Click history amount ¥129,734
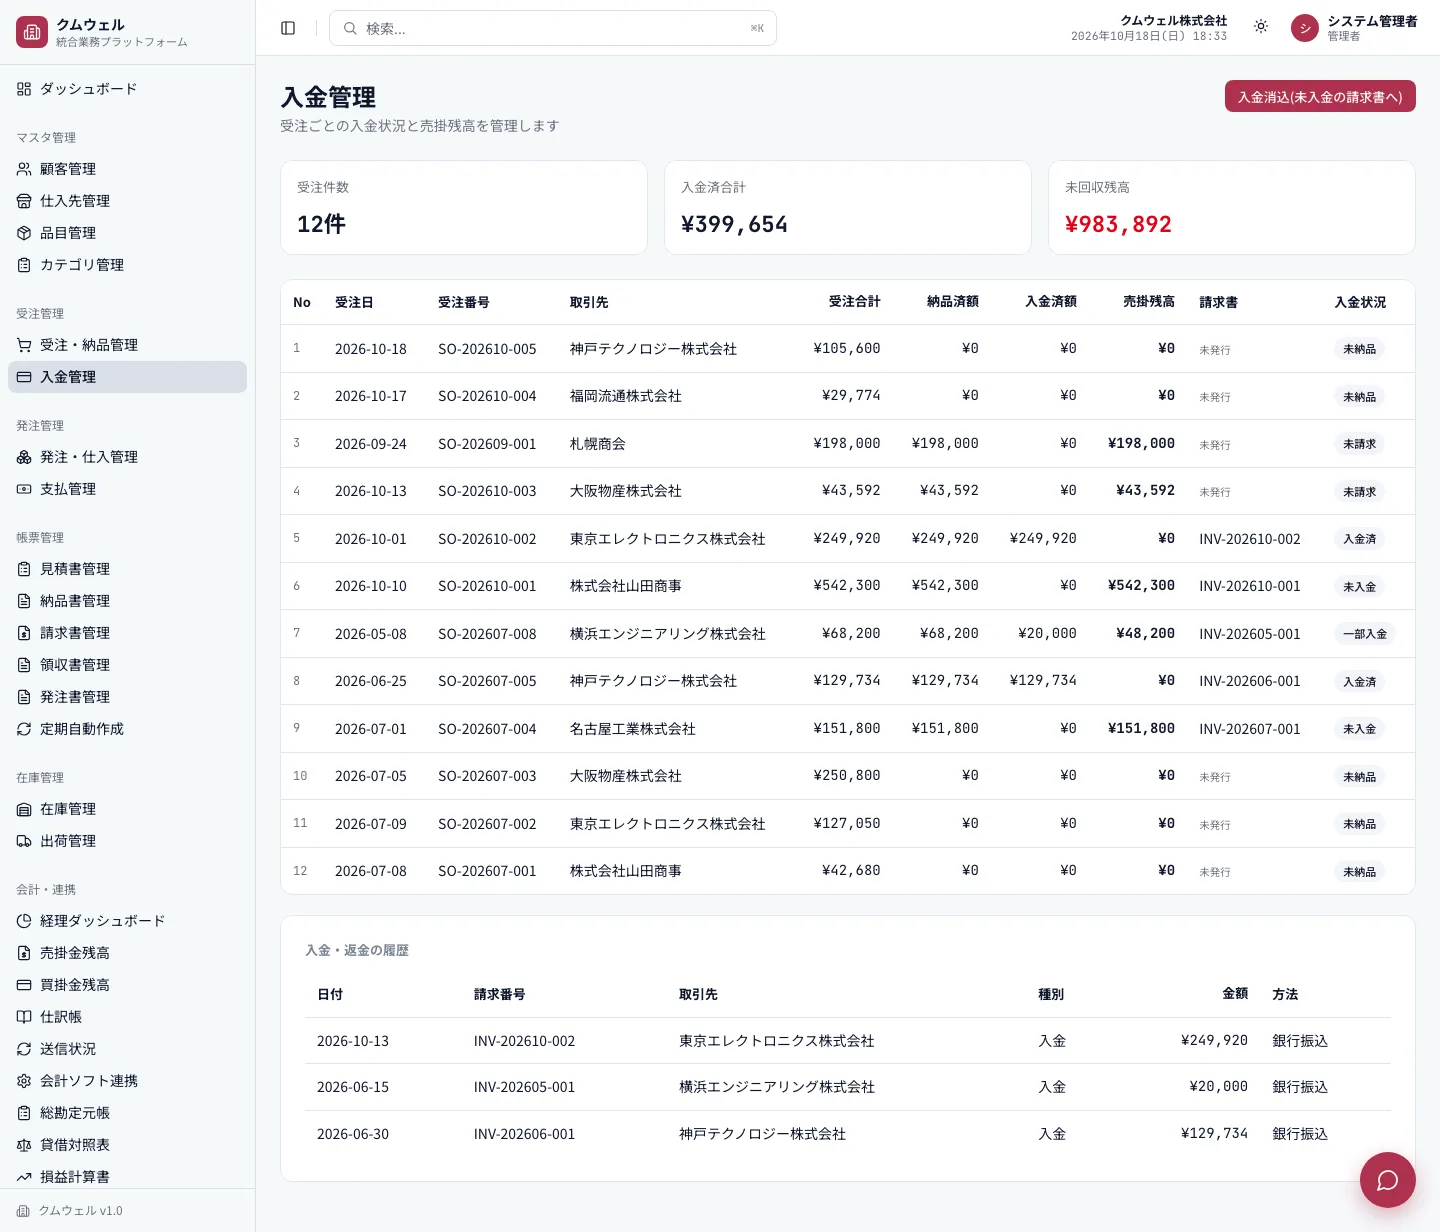This screenshot has height=1232, width=1440. point(1214,1134)
